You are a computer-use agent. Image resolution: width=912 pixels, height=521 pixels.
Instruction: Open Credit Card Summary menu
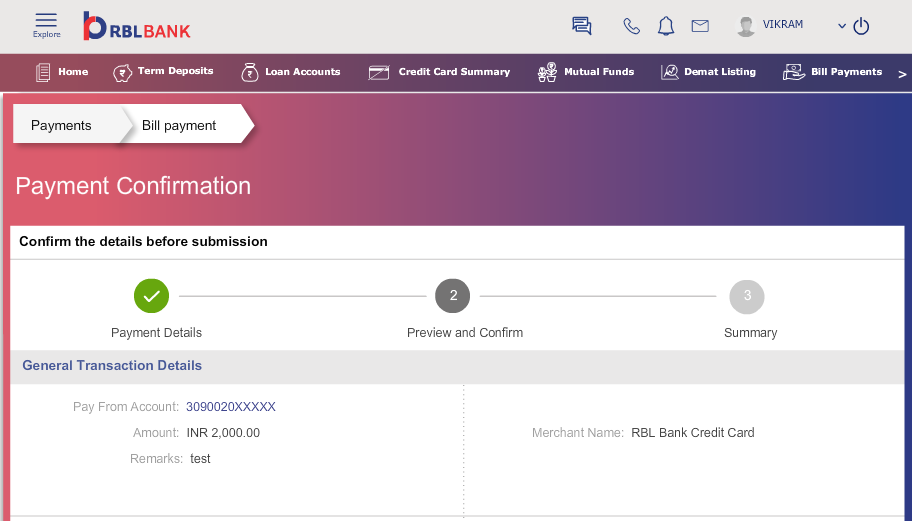click(x=439, y=72)
